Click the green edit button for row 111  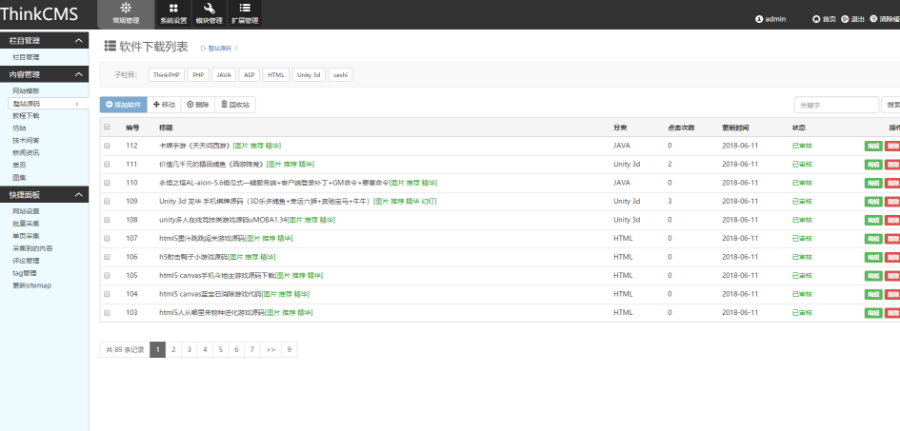click(x=873, y=165)
